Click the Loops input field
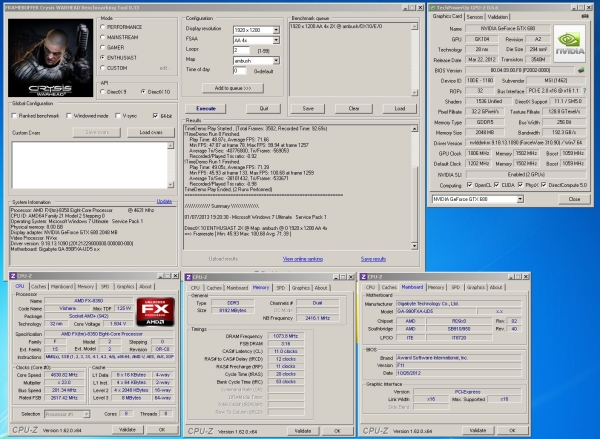Screen dimensions: 600x439 (241, 50)
